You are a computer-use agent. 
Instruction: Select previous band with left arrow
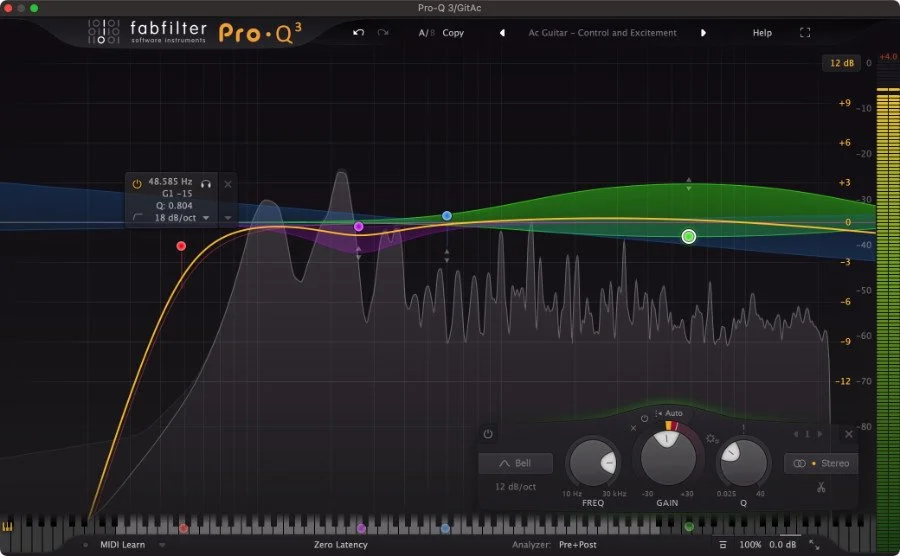coord(796,434)
